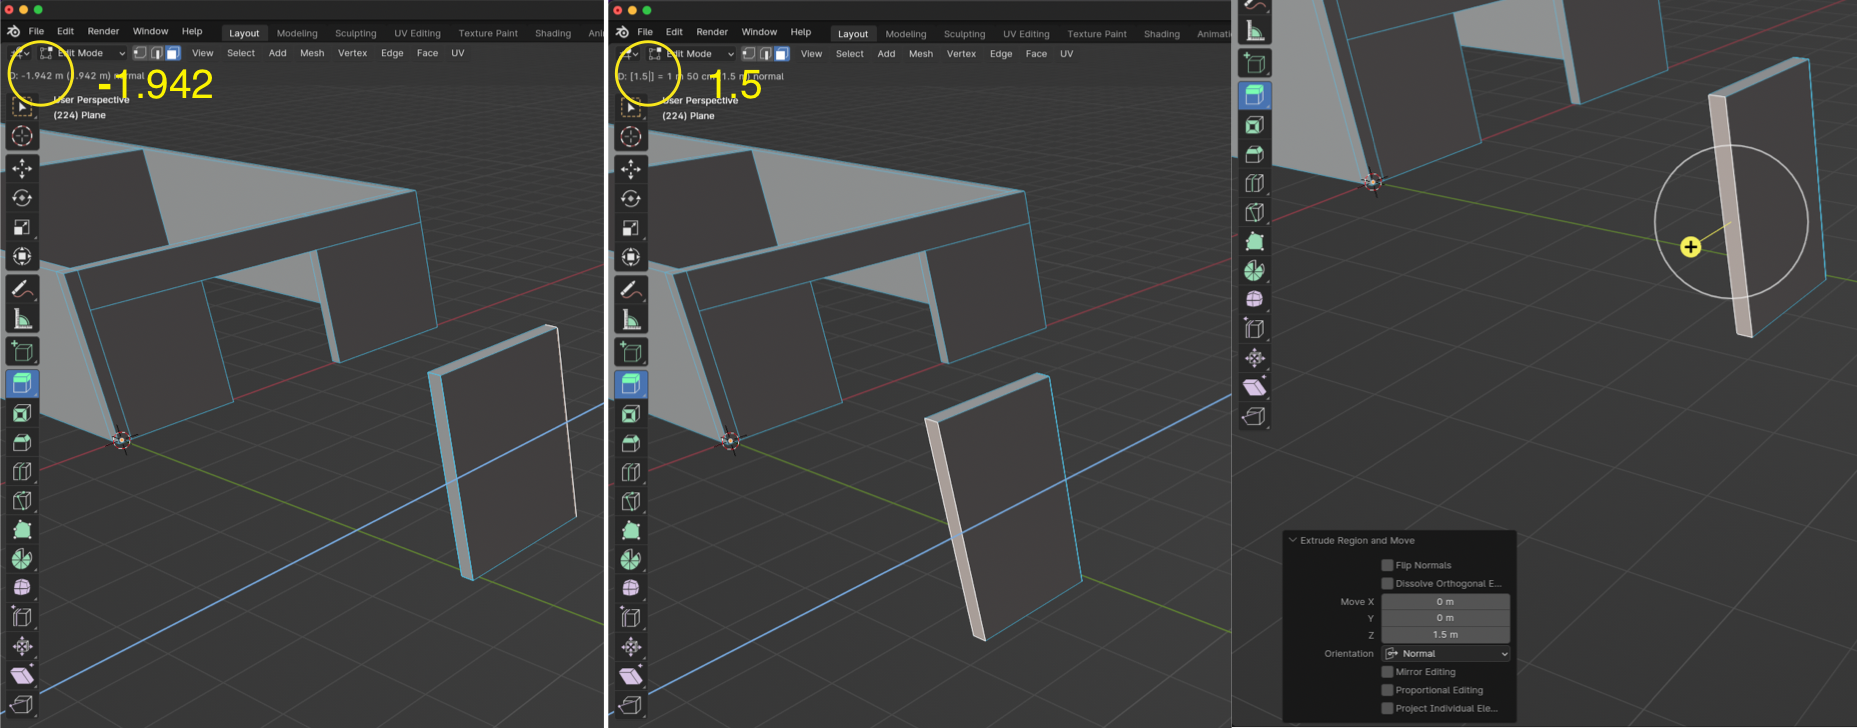
Task: Select Add Cube tool in right window
Action: 1254,63
